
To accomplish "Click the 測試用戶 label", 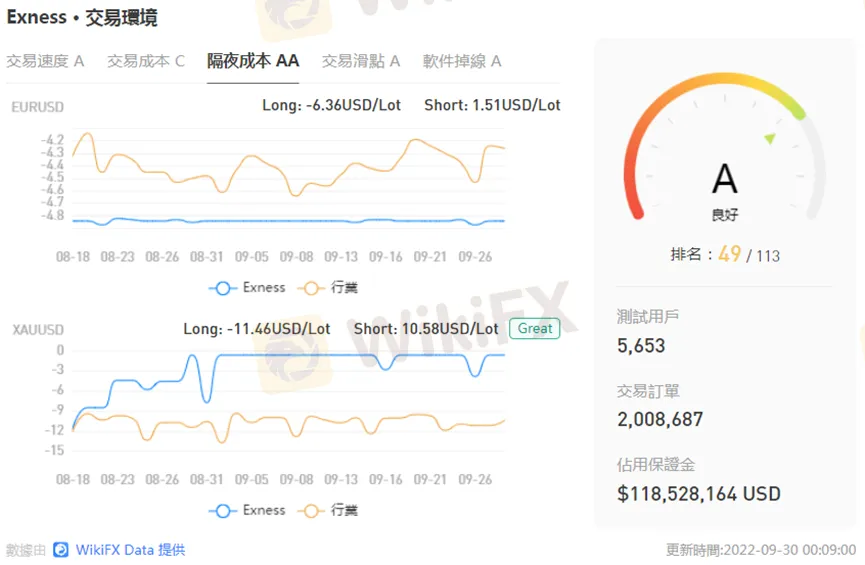I will [648, 317].
